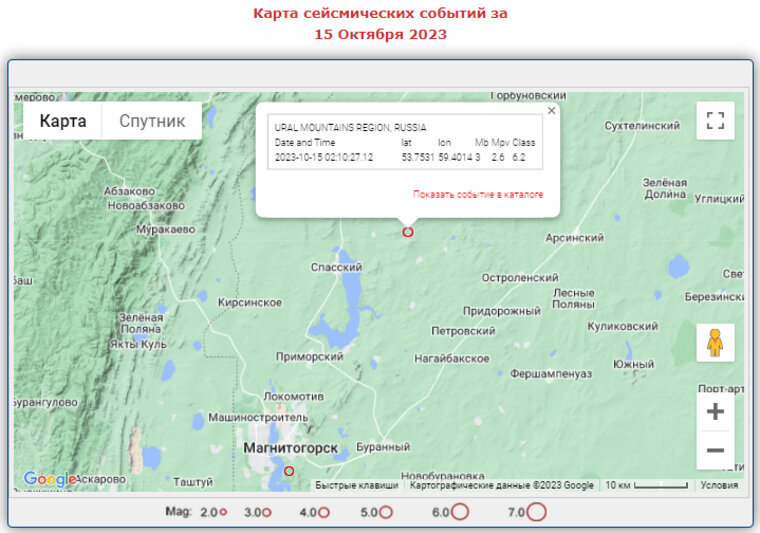
Task: Open the Условия terms link
Action: pos(719,485)
